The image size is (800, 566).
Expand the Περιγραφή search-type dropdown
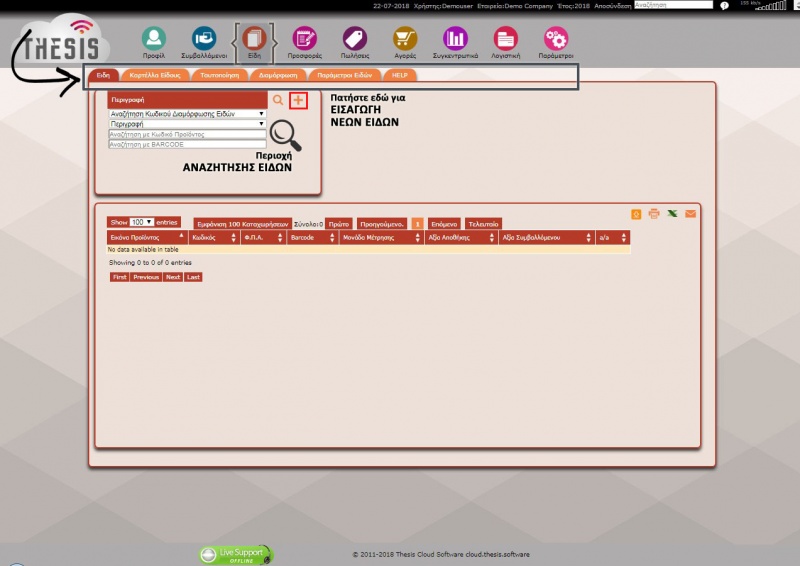coord(187,124)
